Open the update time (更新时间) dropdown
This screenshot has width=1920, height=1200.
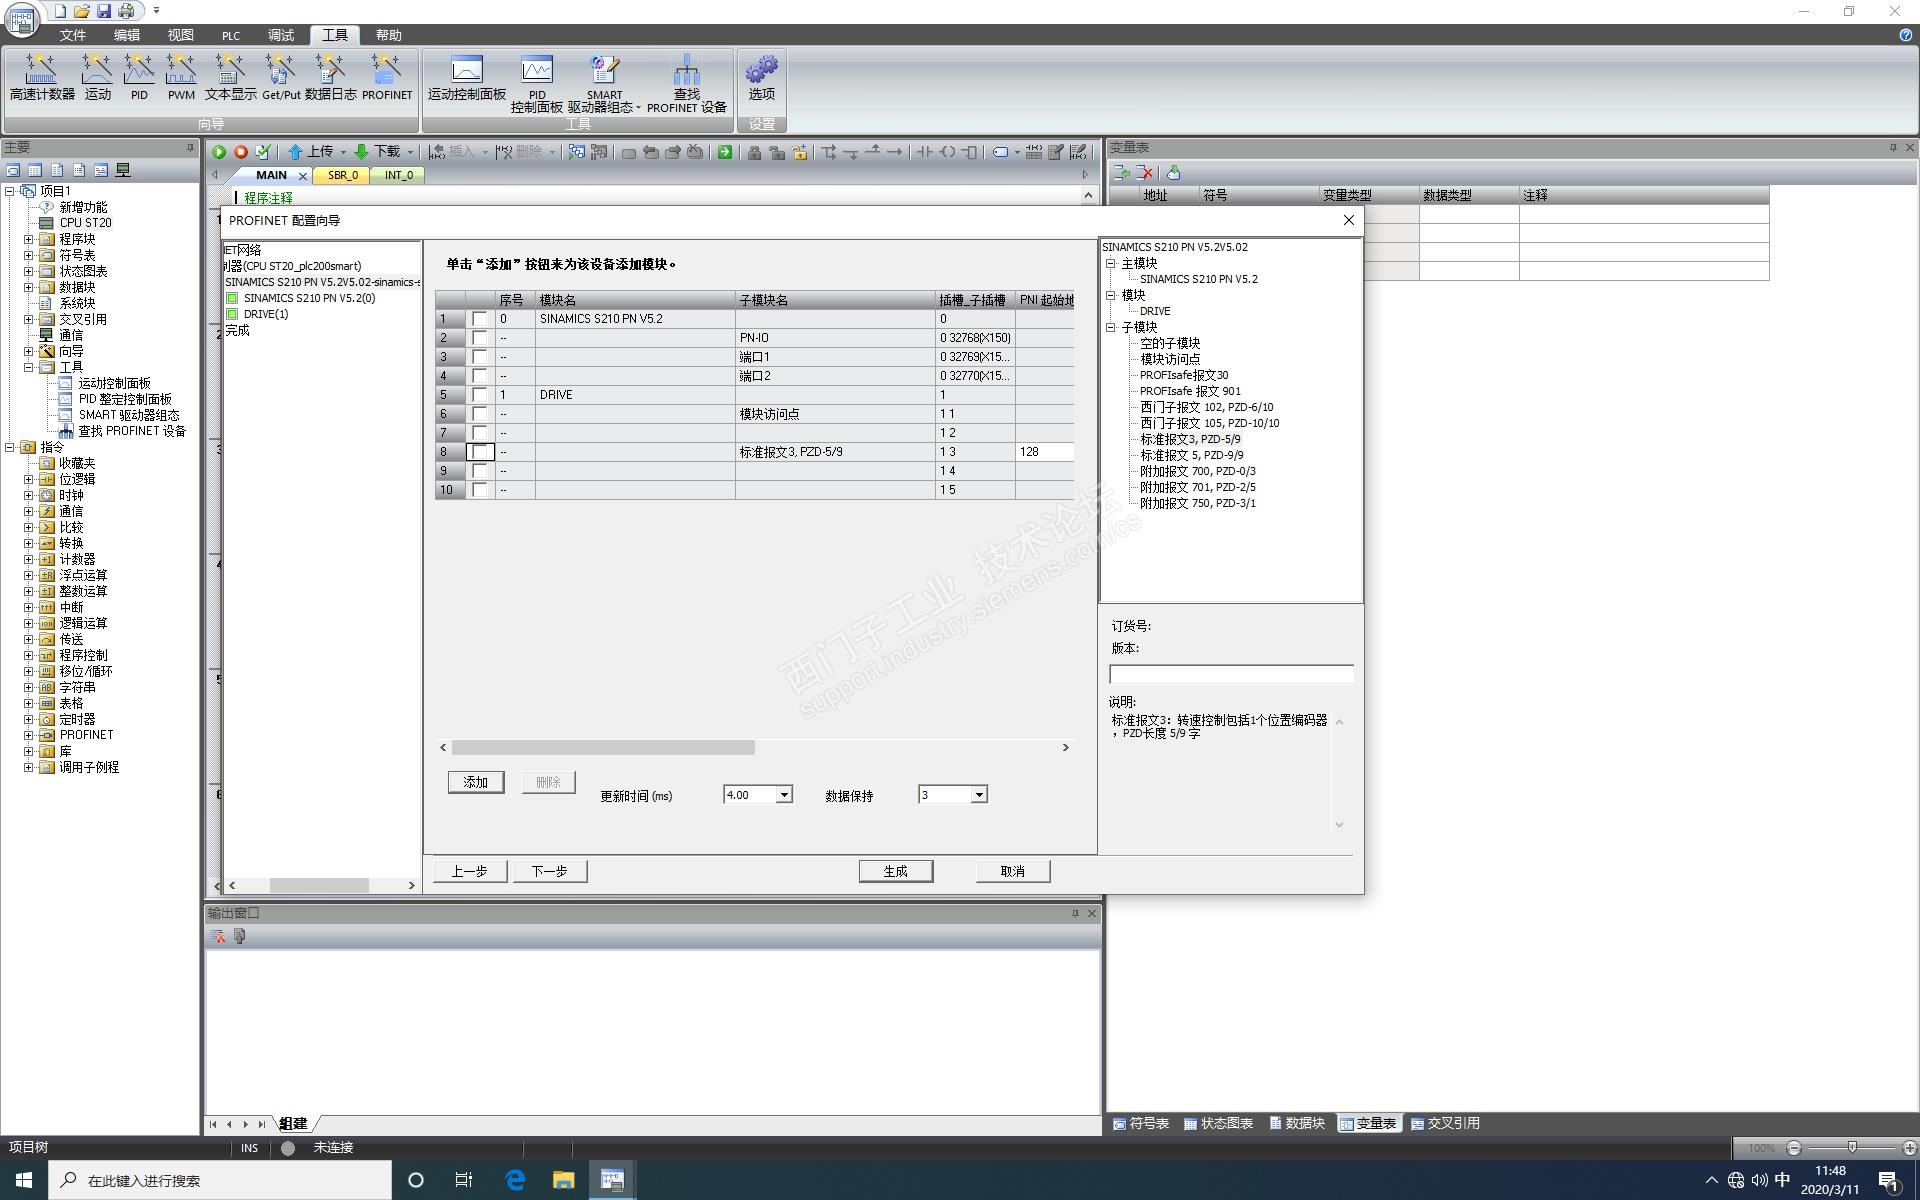tap(784, 795)
